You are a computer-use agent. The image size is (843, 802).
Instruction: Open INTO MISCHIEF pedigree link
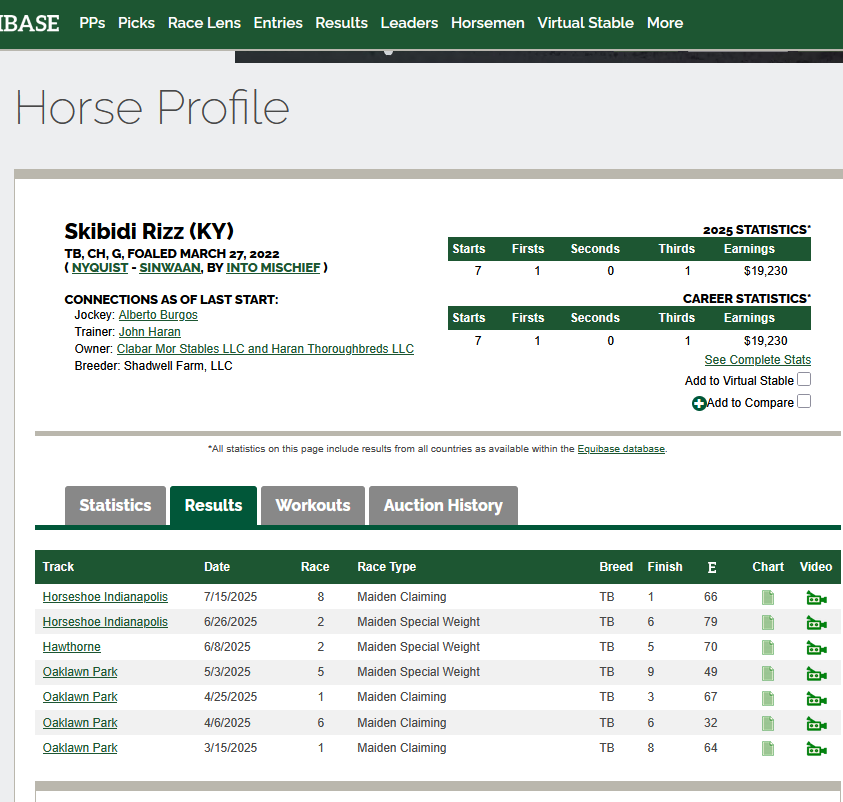(x=273, y=268)
